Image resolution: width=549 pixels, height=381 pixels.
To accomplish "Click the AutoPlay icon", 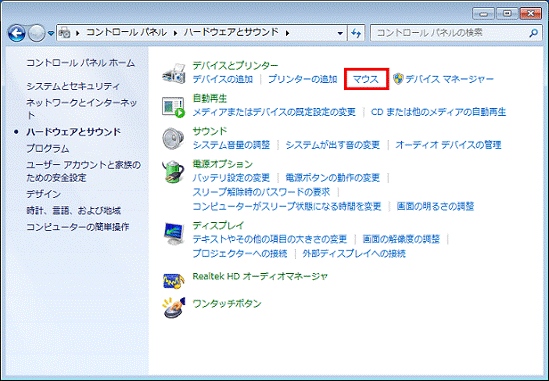I will (x=174, y=107).
